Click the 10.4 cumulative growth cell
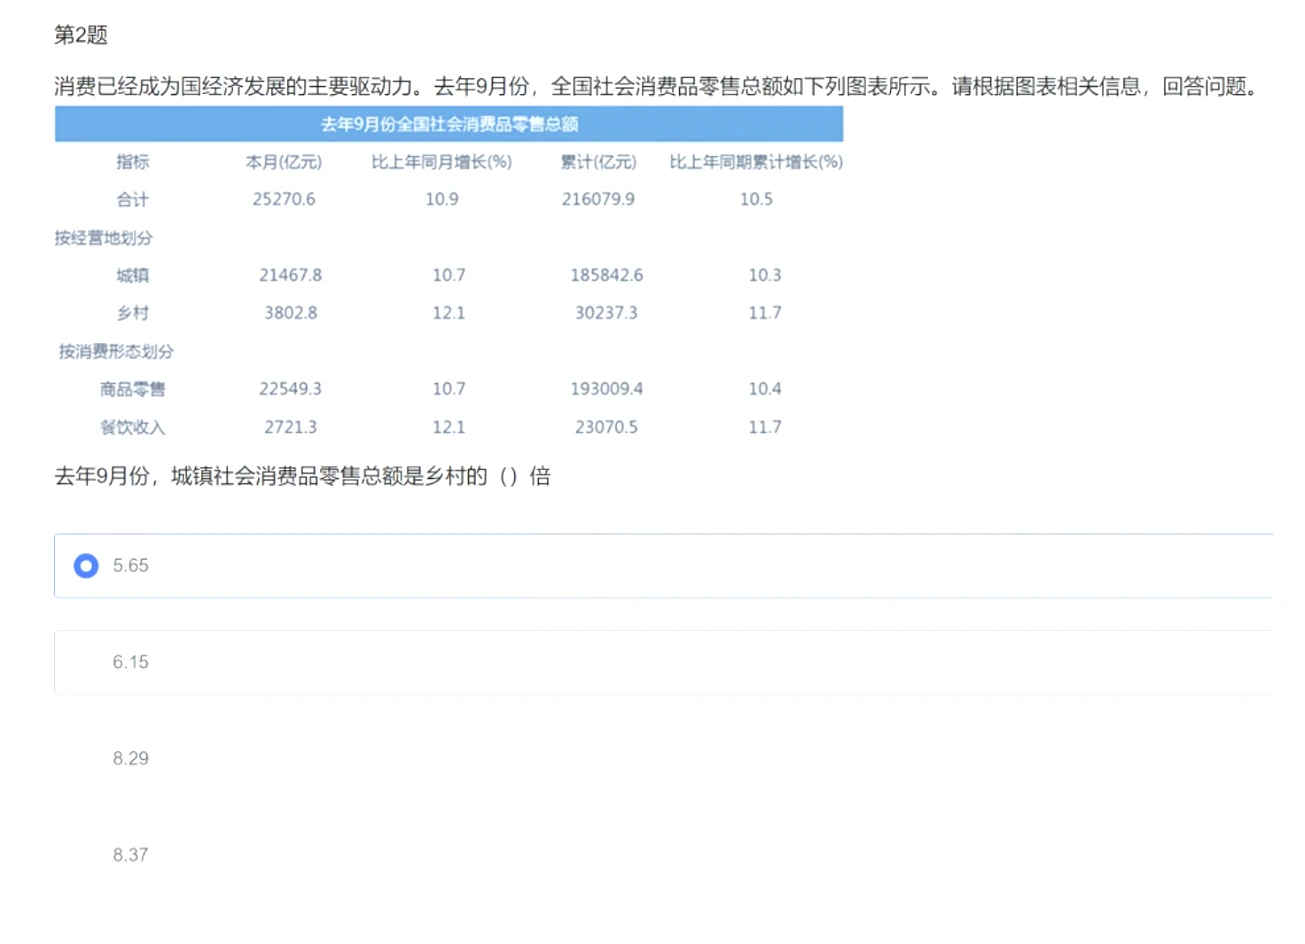The height and width of the screenshot is (944, 1305). tap(765, 390)
